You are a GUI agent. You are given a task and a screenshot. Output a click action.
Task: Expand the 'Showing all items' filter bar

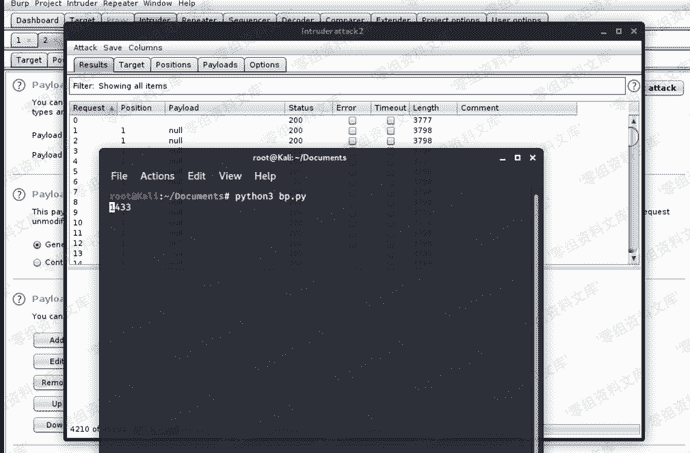tap(348, 87)
